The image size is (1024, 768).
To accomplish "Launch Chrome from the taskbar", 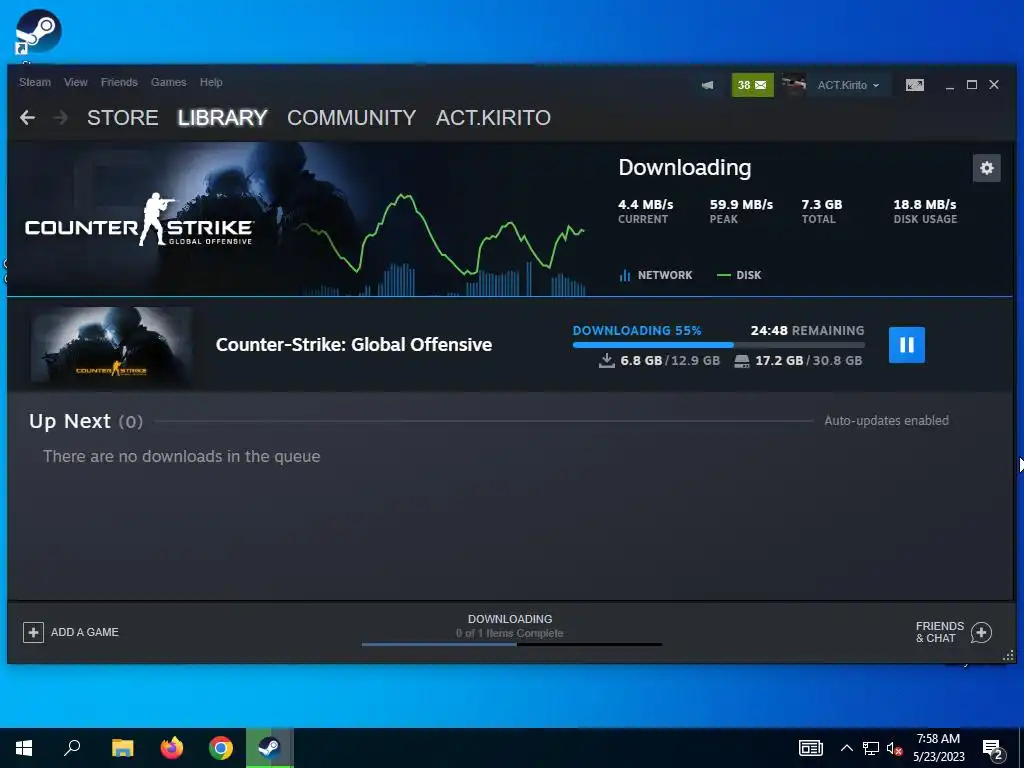I will click(x=221, y=748).
